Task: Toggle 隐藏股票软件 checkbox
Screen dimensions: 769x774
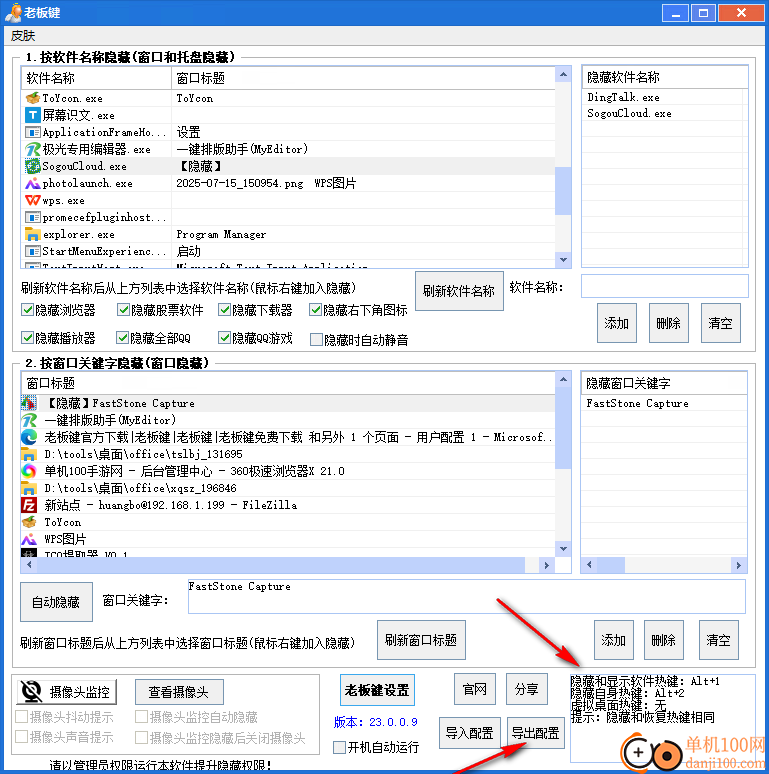Action: pyautogui.click(x=123, y=310)
